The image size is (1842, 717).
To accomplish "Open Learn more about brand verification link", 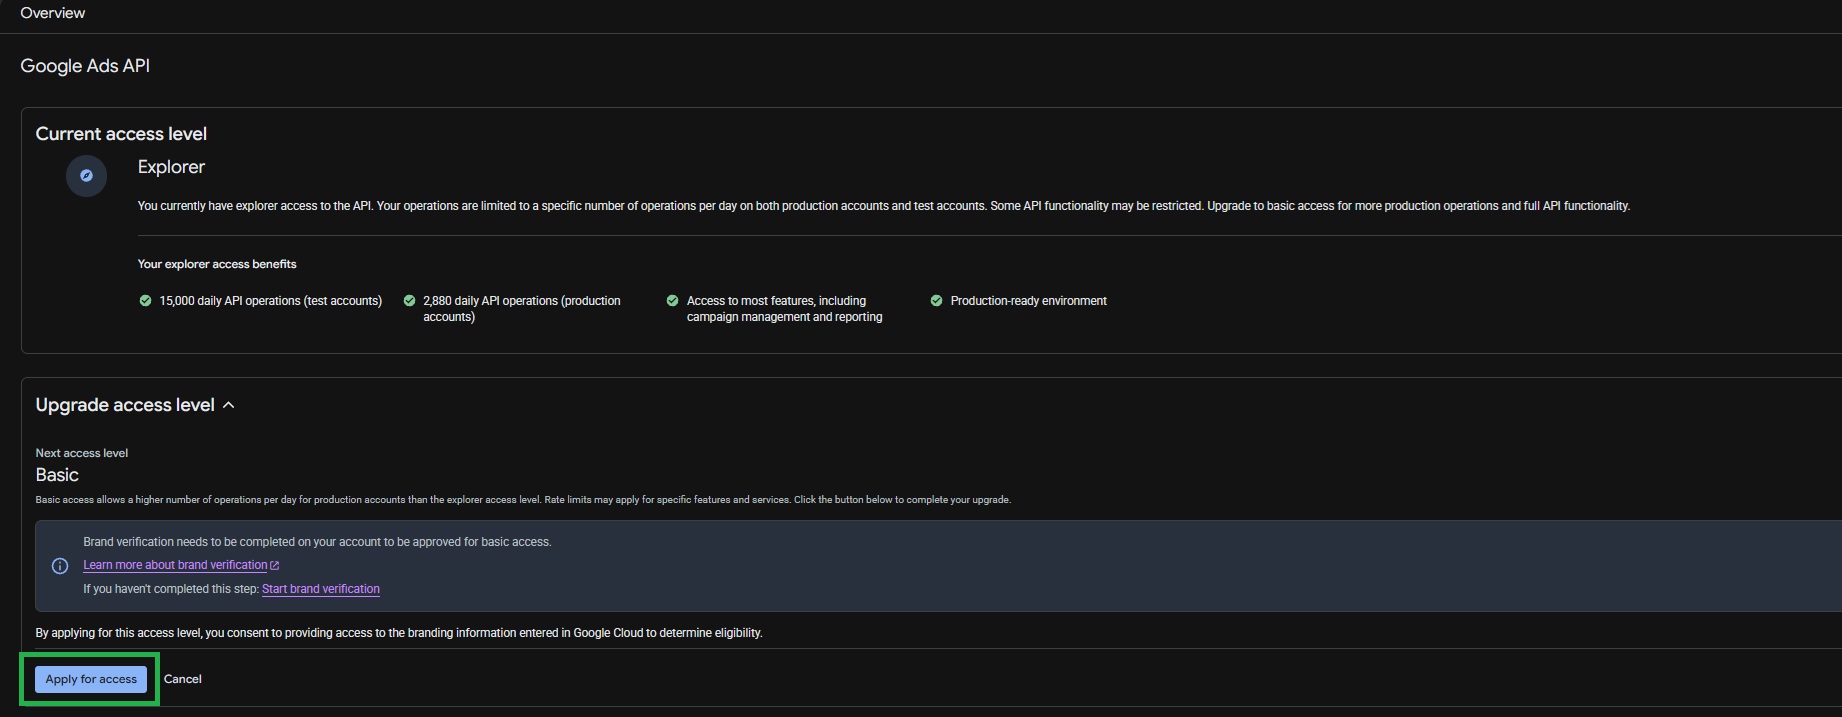I will pos(175,565).
